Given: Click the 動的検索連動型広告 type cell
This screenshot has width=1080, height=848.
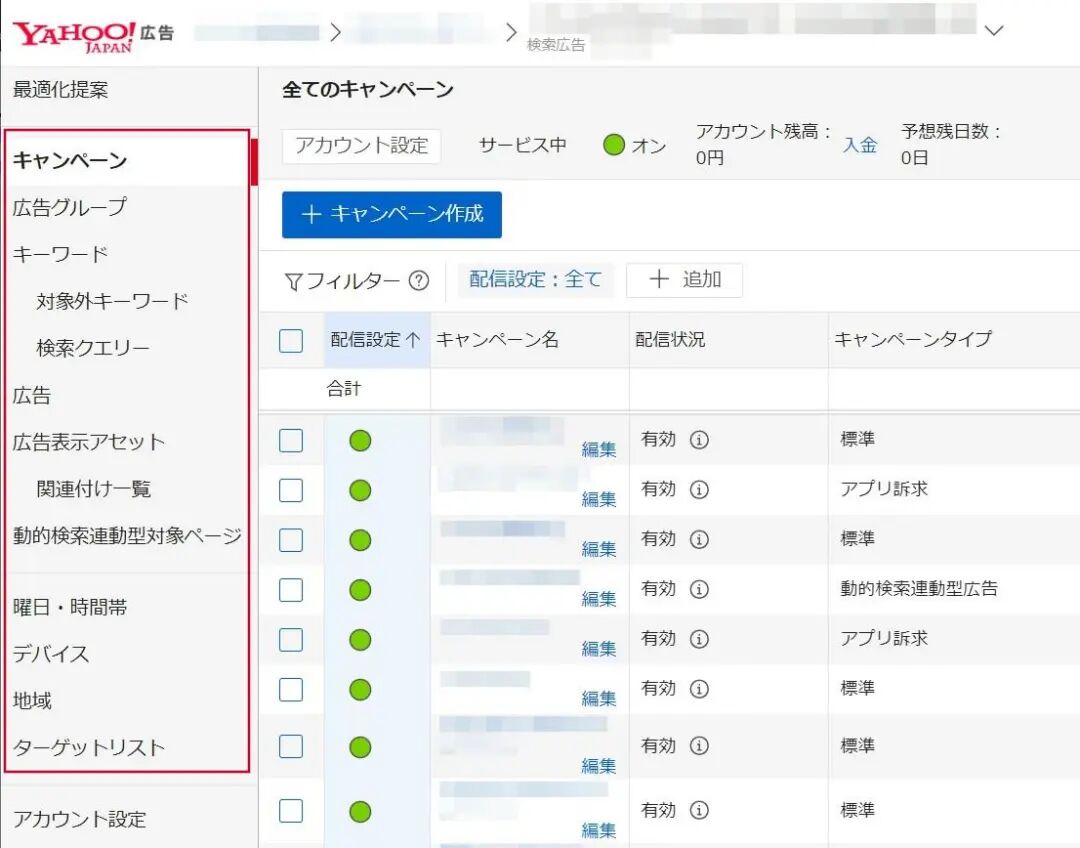Looking at the screenshot, I should tap(919, 588).
